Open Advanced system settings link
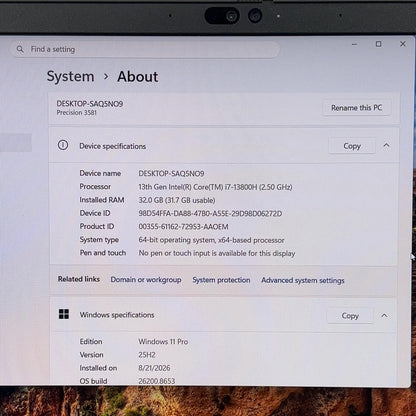416x416 pixels. pos(303,280)
